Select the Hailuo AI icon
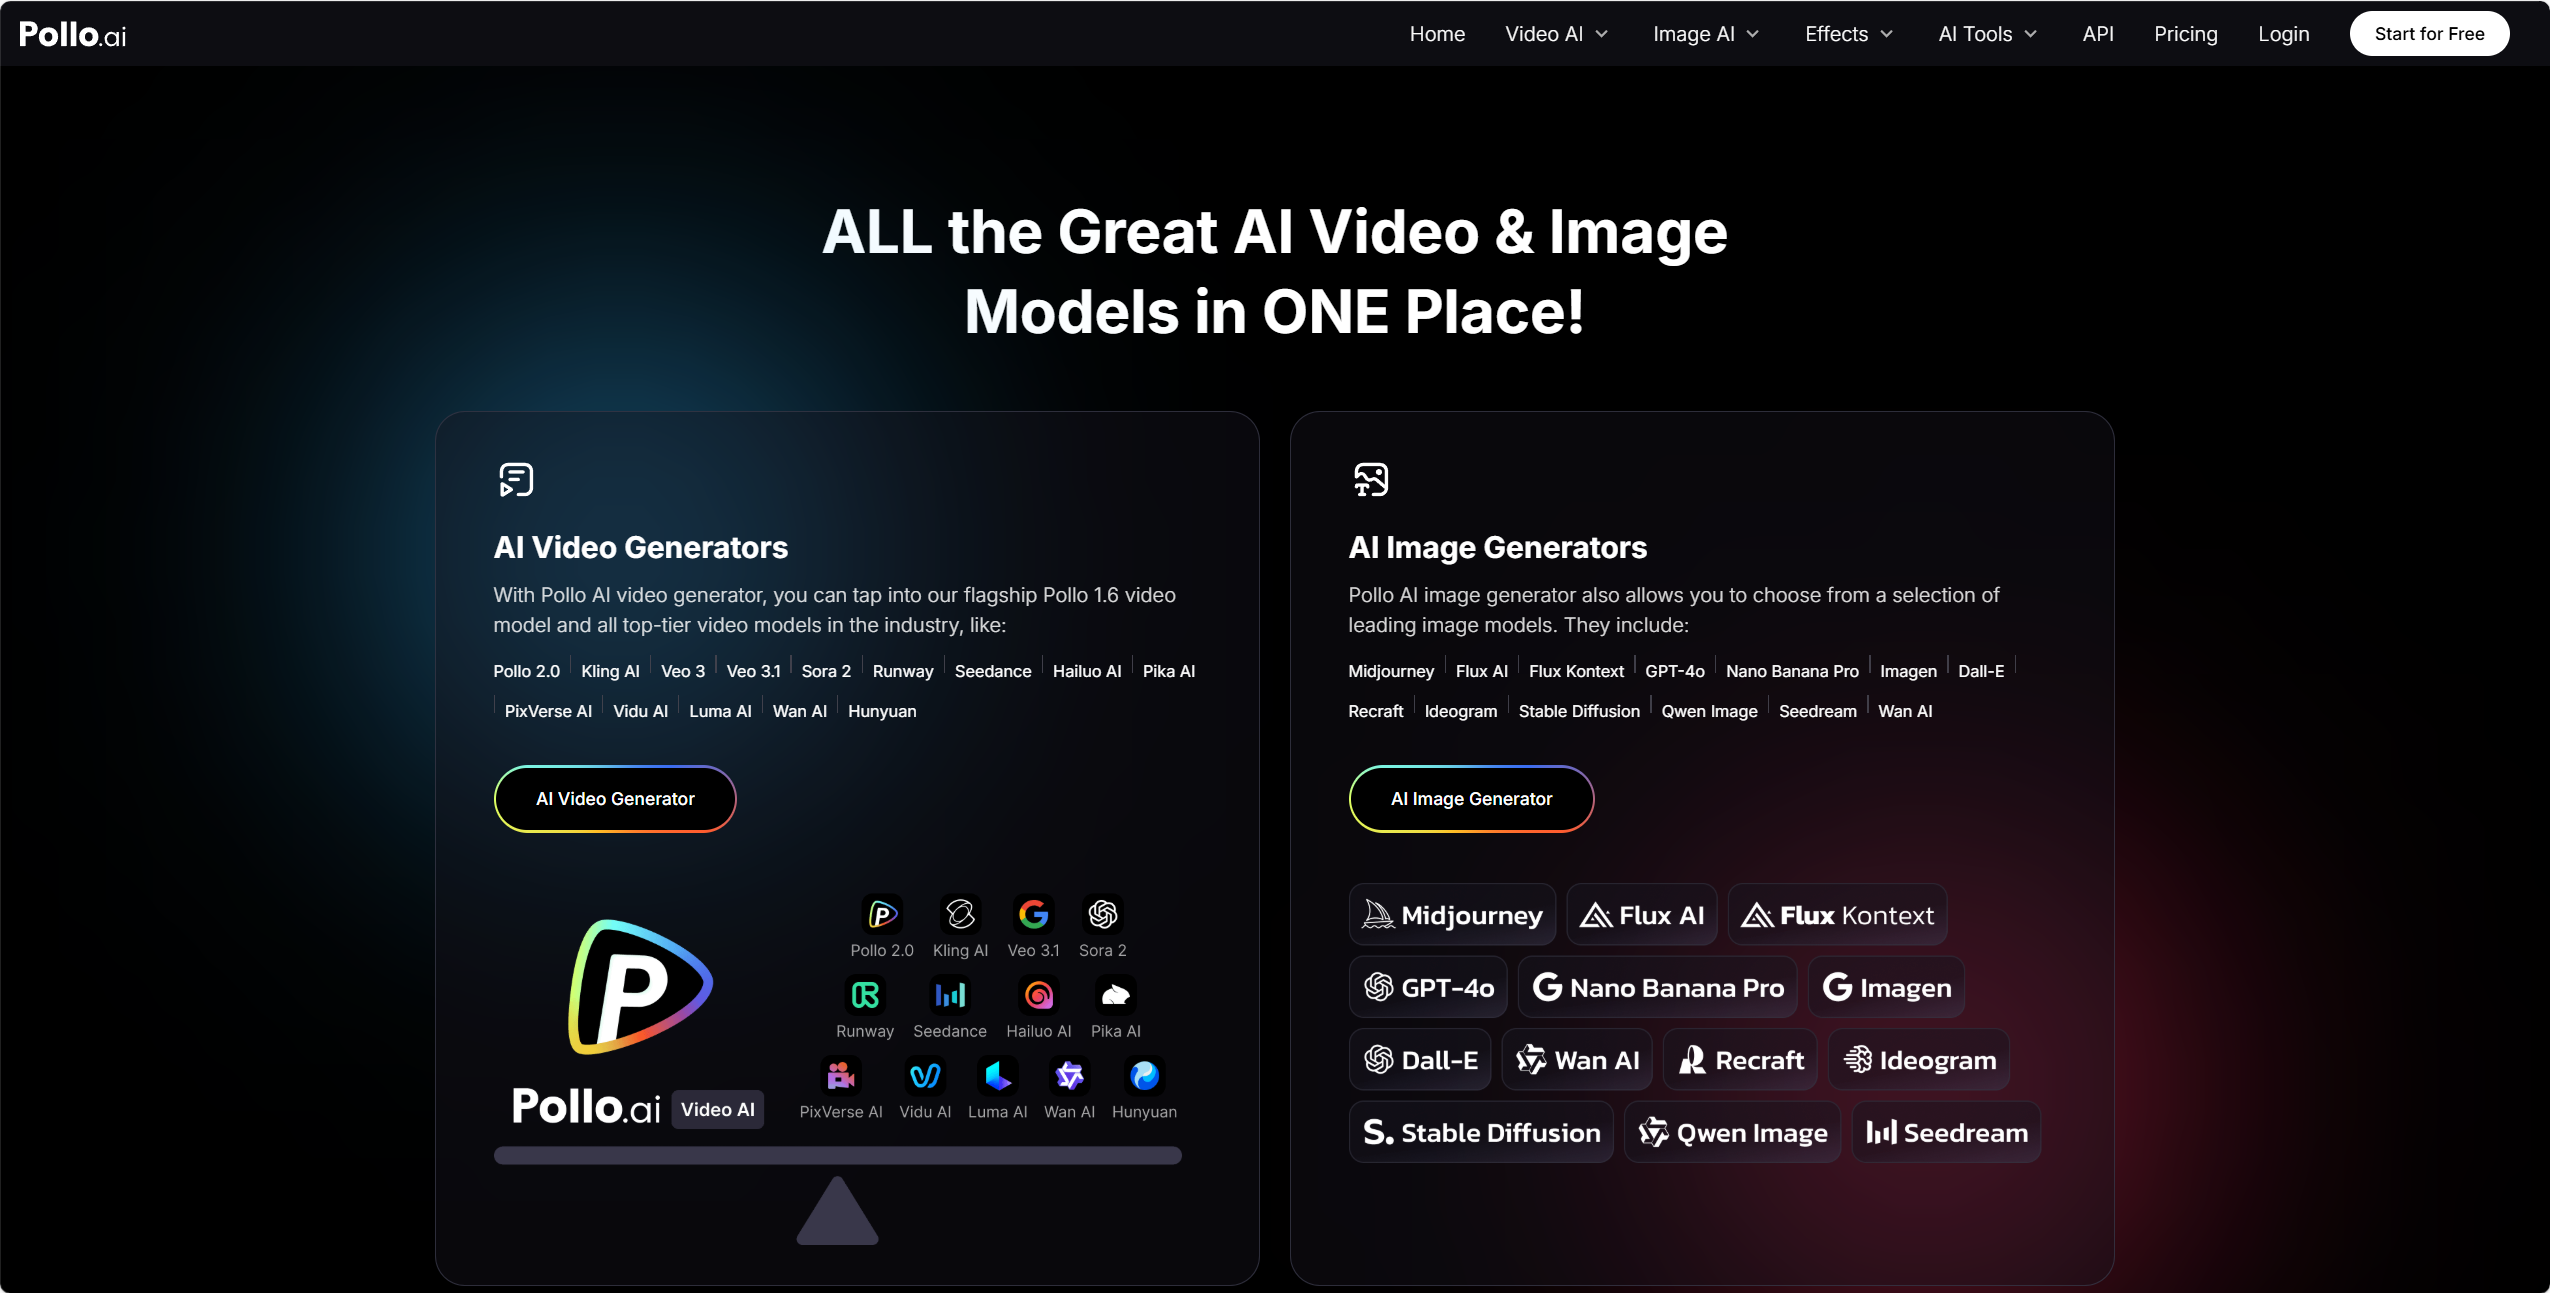The image size is (2550, 1293). [1038, 995]
